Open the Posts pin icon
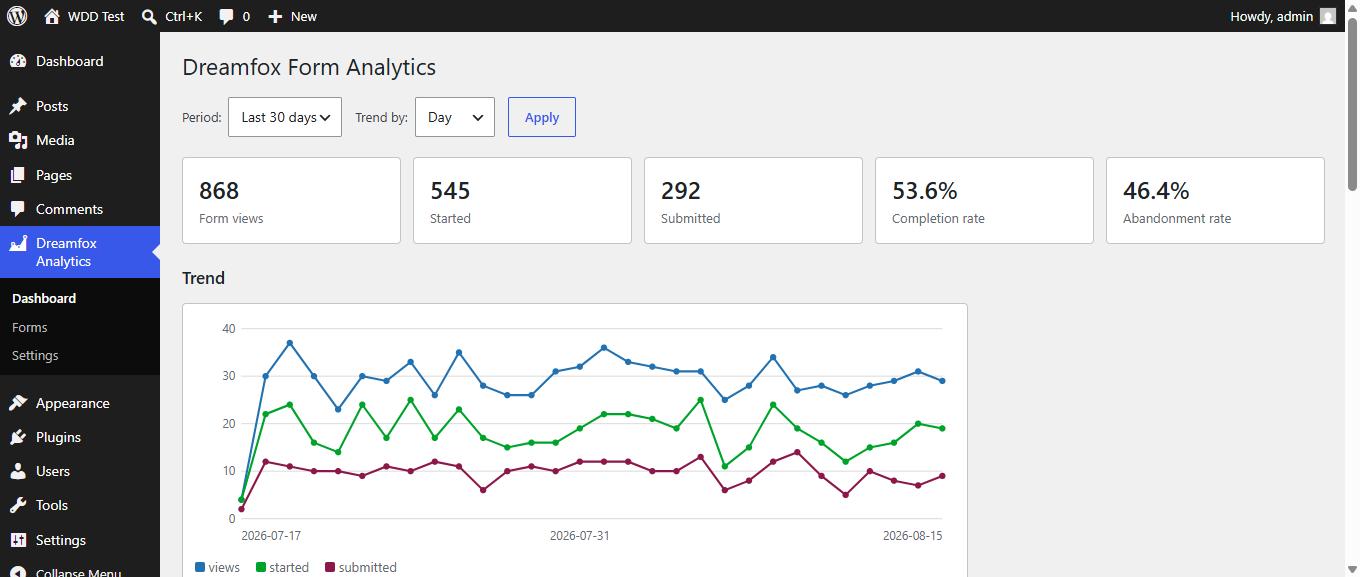Screen dimensions: 1360x577 [x=18, y=106]
